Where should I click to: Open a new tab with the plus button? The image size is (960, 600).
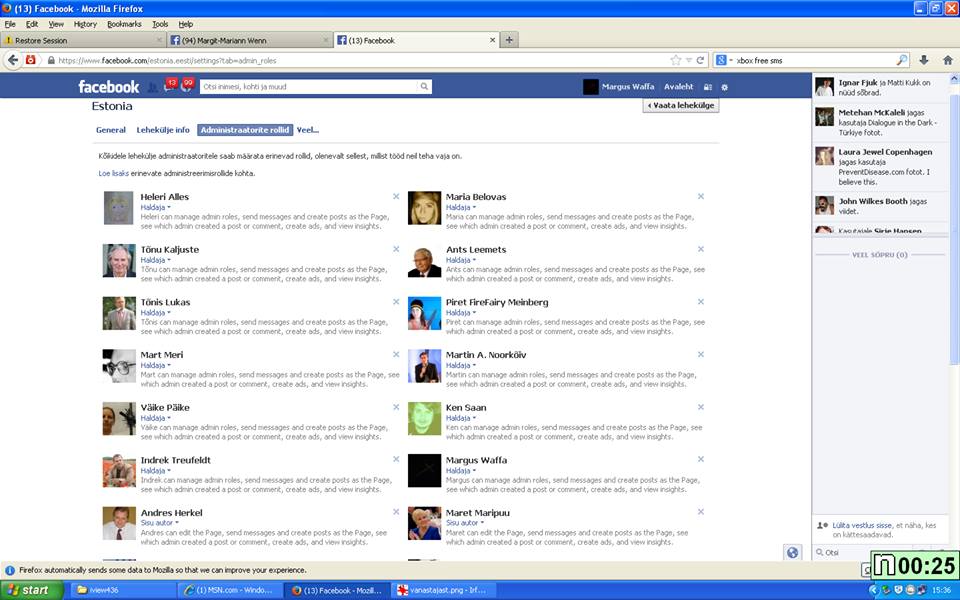click(509, 40)
